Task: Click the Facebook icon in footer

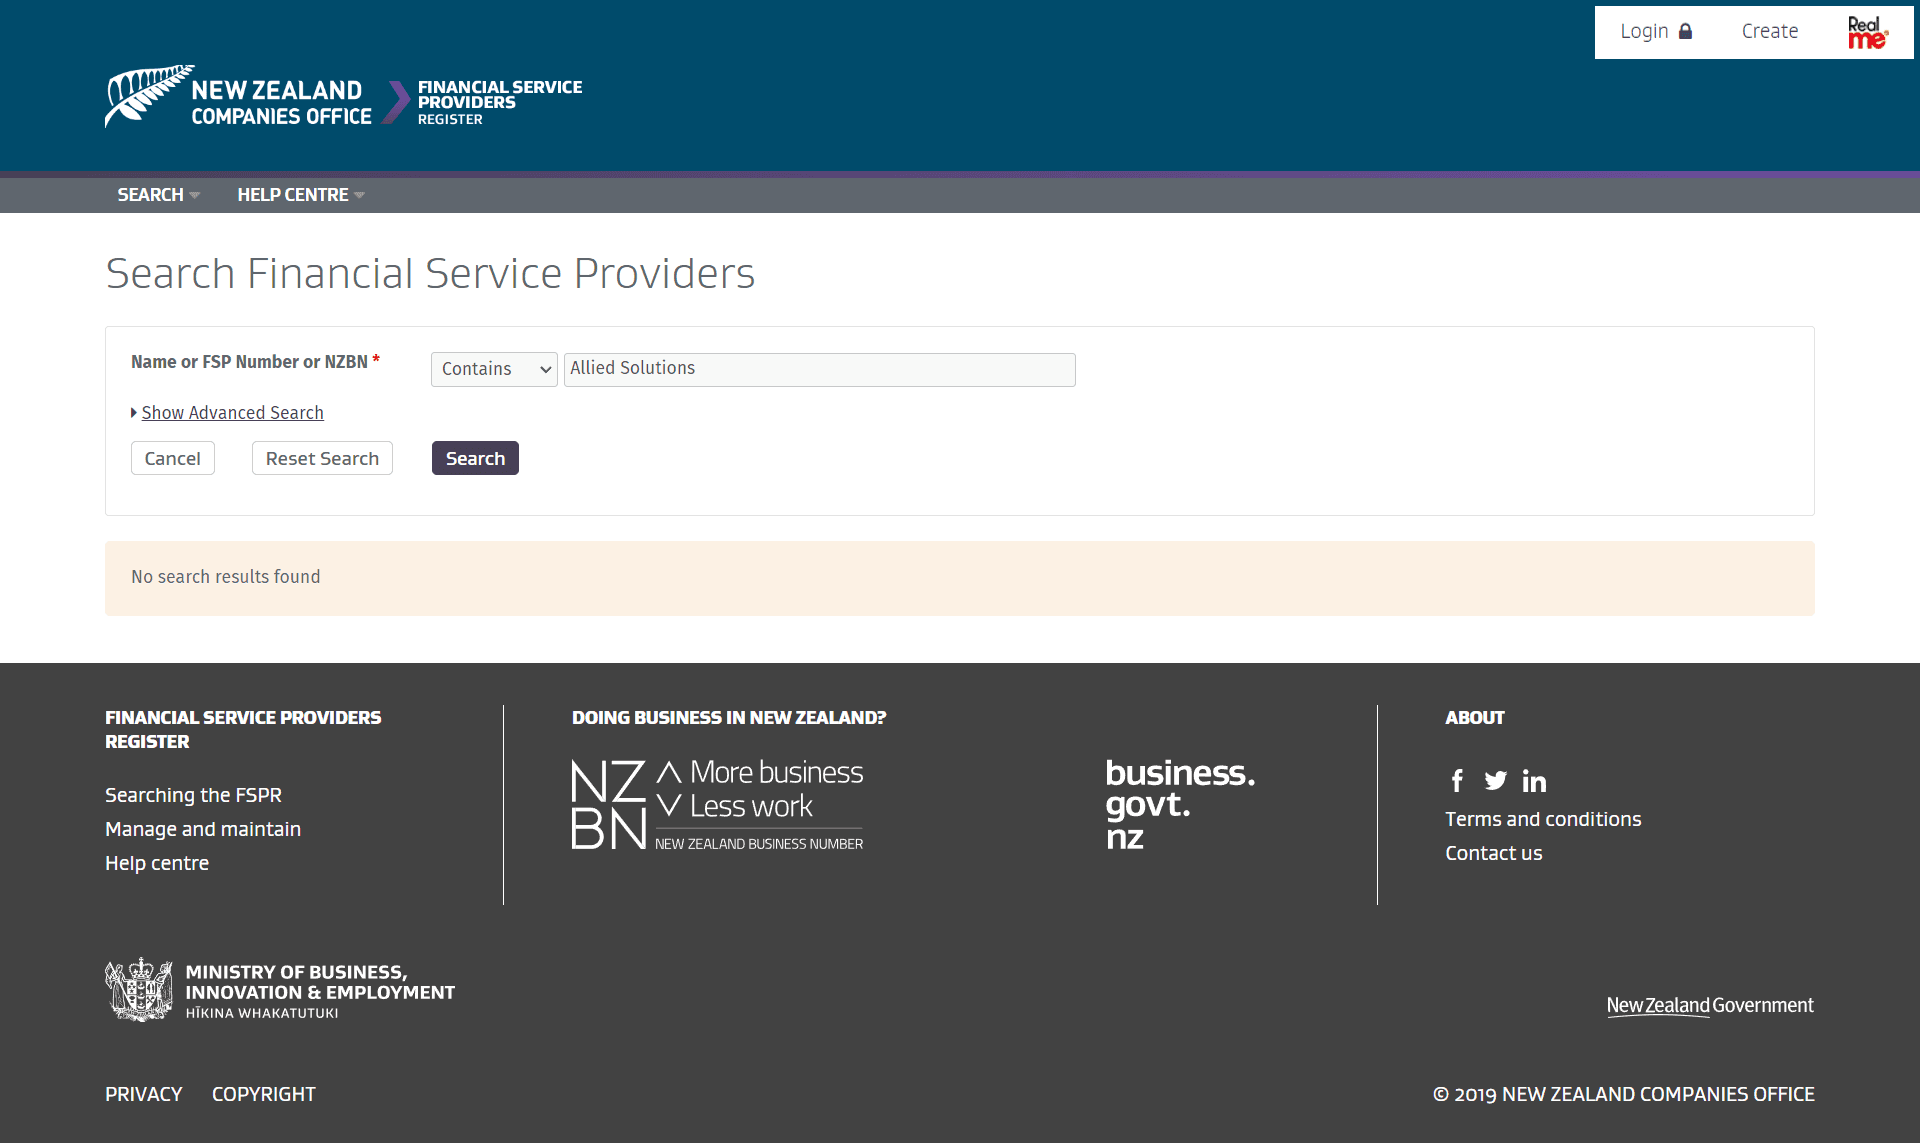Action: click(1455, 780)
